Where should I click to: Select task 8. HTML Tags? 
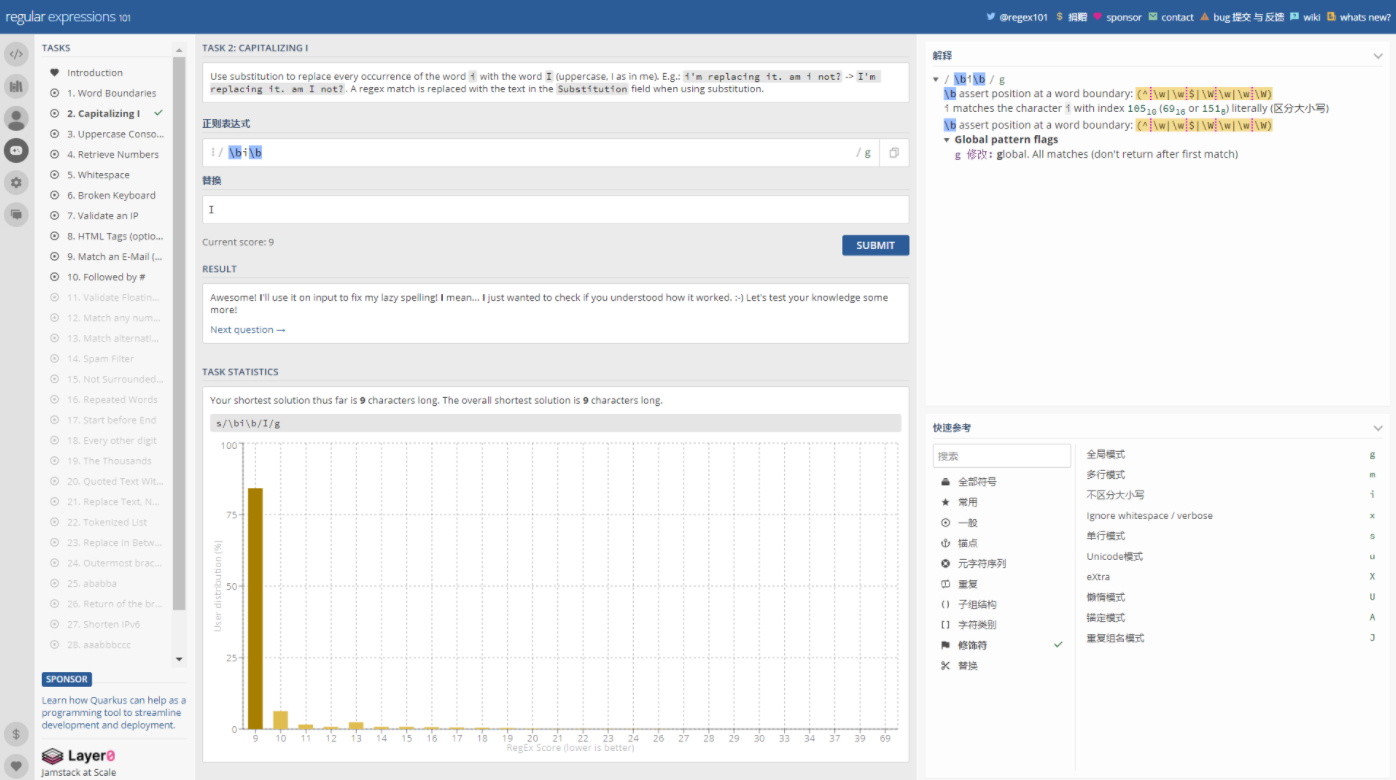(x=114, y=236)
